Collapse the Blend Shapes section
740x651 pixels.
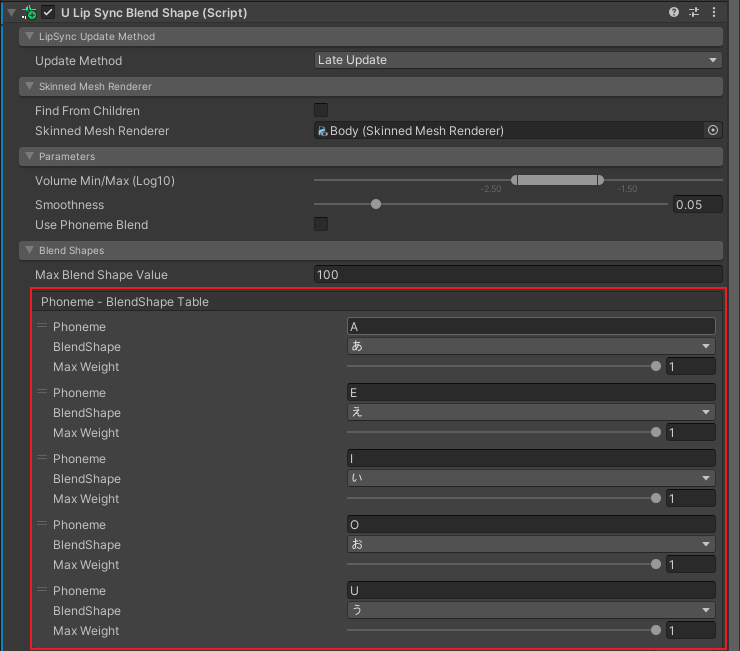pyautogui.click(x=29, y=250)
